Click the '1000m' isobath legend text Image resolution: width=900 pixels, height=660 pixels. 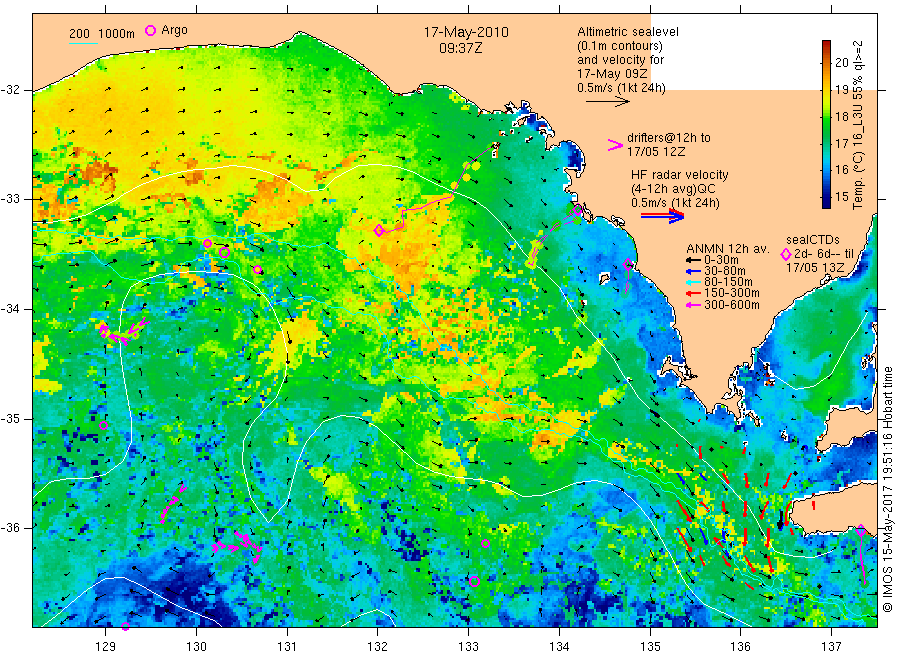pos(117,34)
